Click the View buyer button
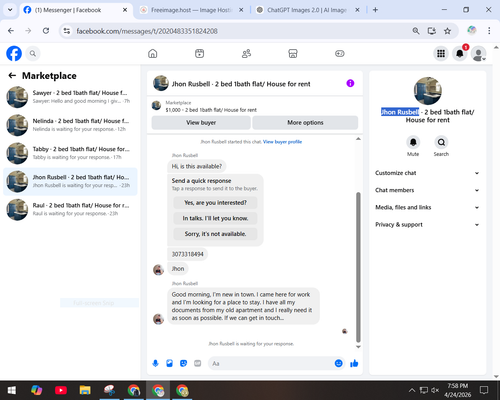The image size is (500, 400). tap(201, 122)
